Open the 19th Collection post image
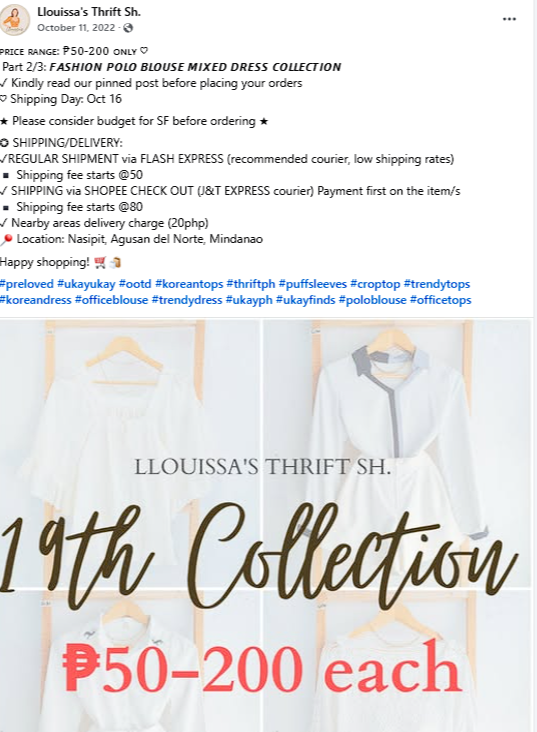Image resolution: width=537 pixels, height=732 pixels. (266, 525)
